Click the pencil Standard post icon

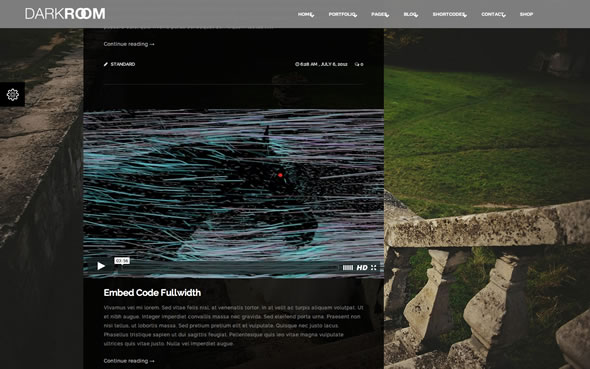click(106, 64)
